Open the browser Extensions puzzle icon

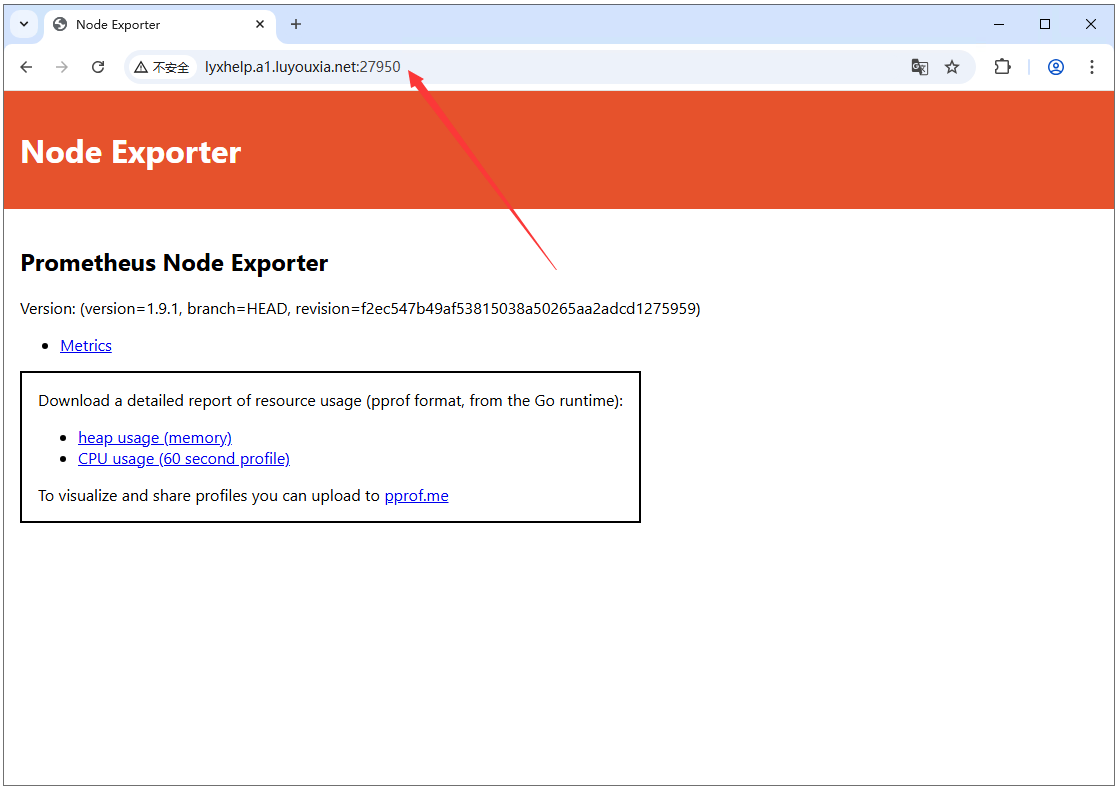click(x=1002, y=67)
